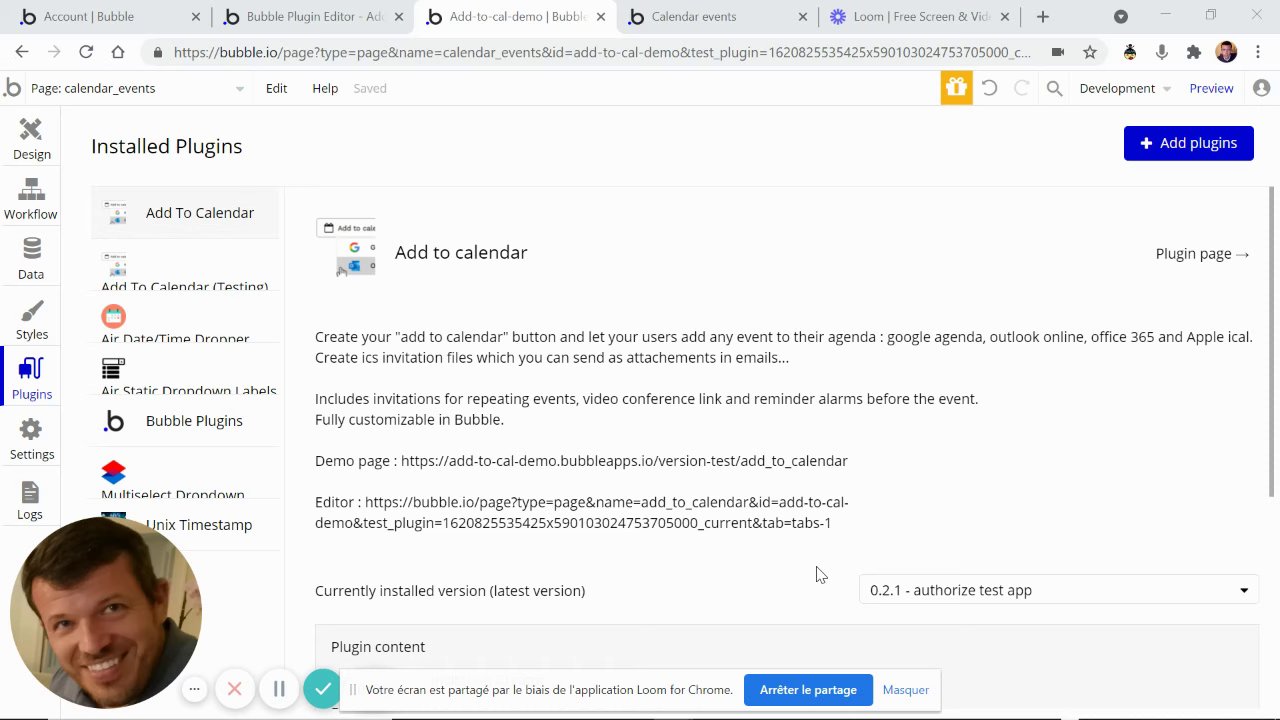Viewport: 1280px width, 720px height.
Task: Select Bubble Plugins in the list
Action: [x=186, y=421]
